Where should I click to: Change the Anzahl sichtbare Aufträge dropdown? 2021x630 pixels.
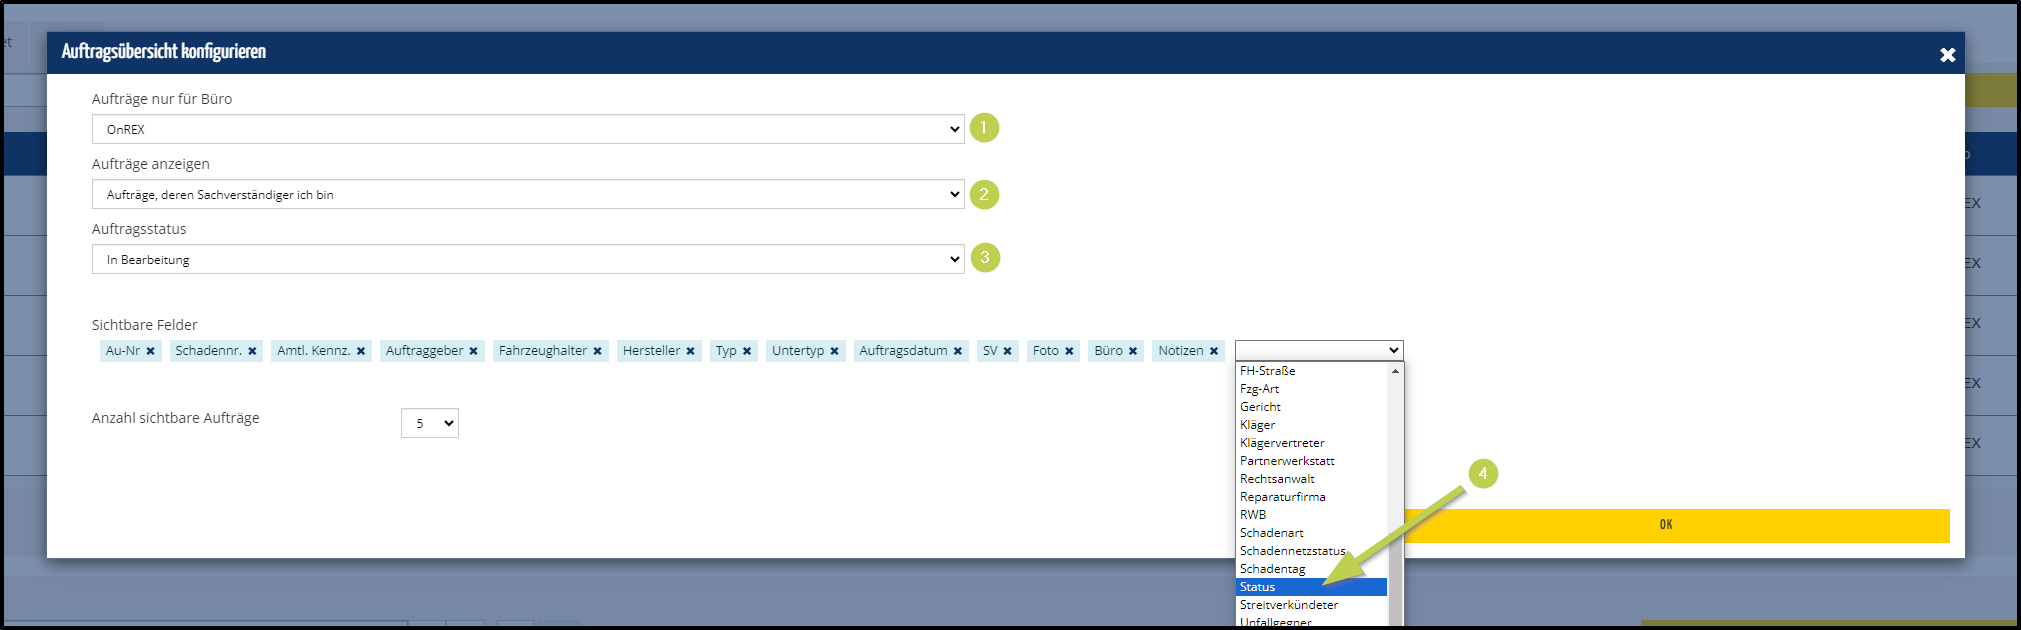pos(430,423)
